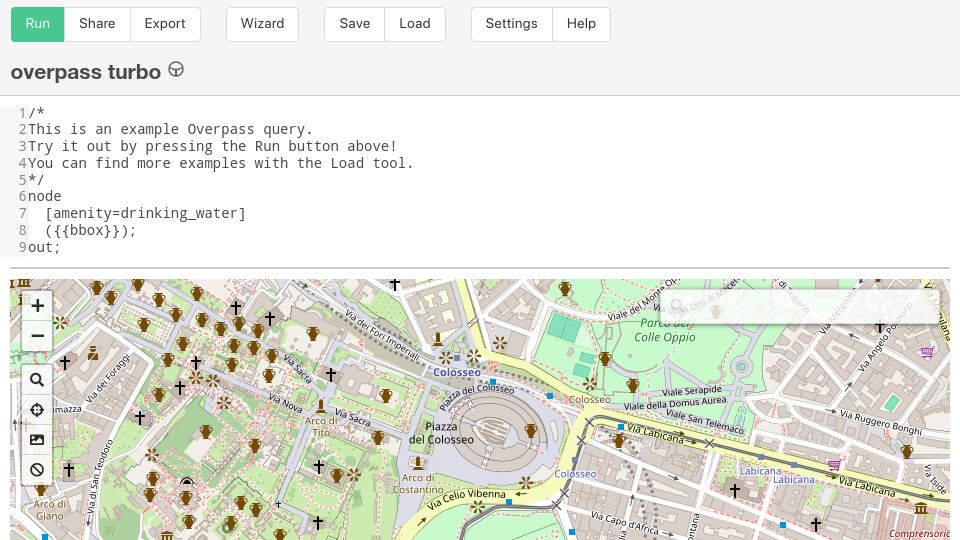960x540 pixels.
Task: Open the Export dialog
Action: (165, 24)
